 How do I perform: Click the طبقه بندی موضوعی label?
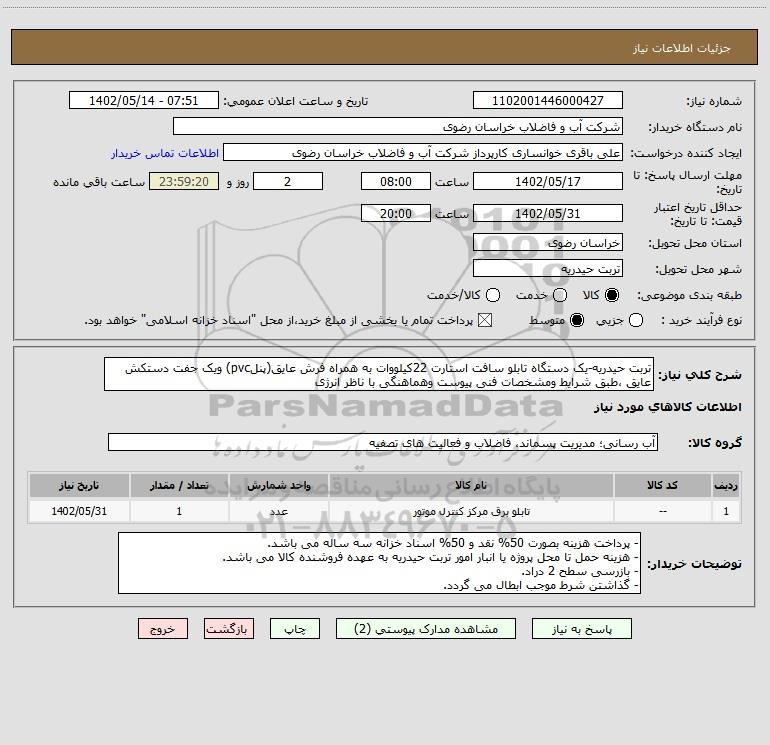coord(689,296)
